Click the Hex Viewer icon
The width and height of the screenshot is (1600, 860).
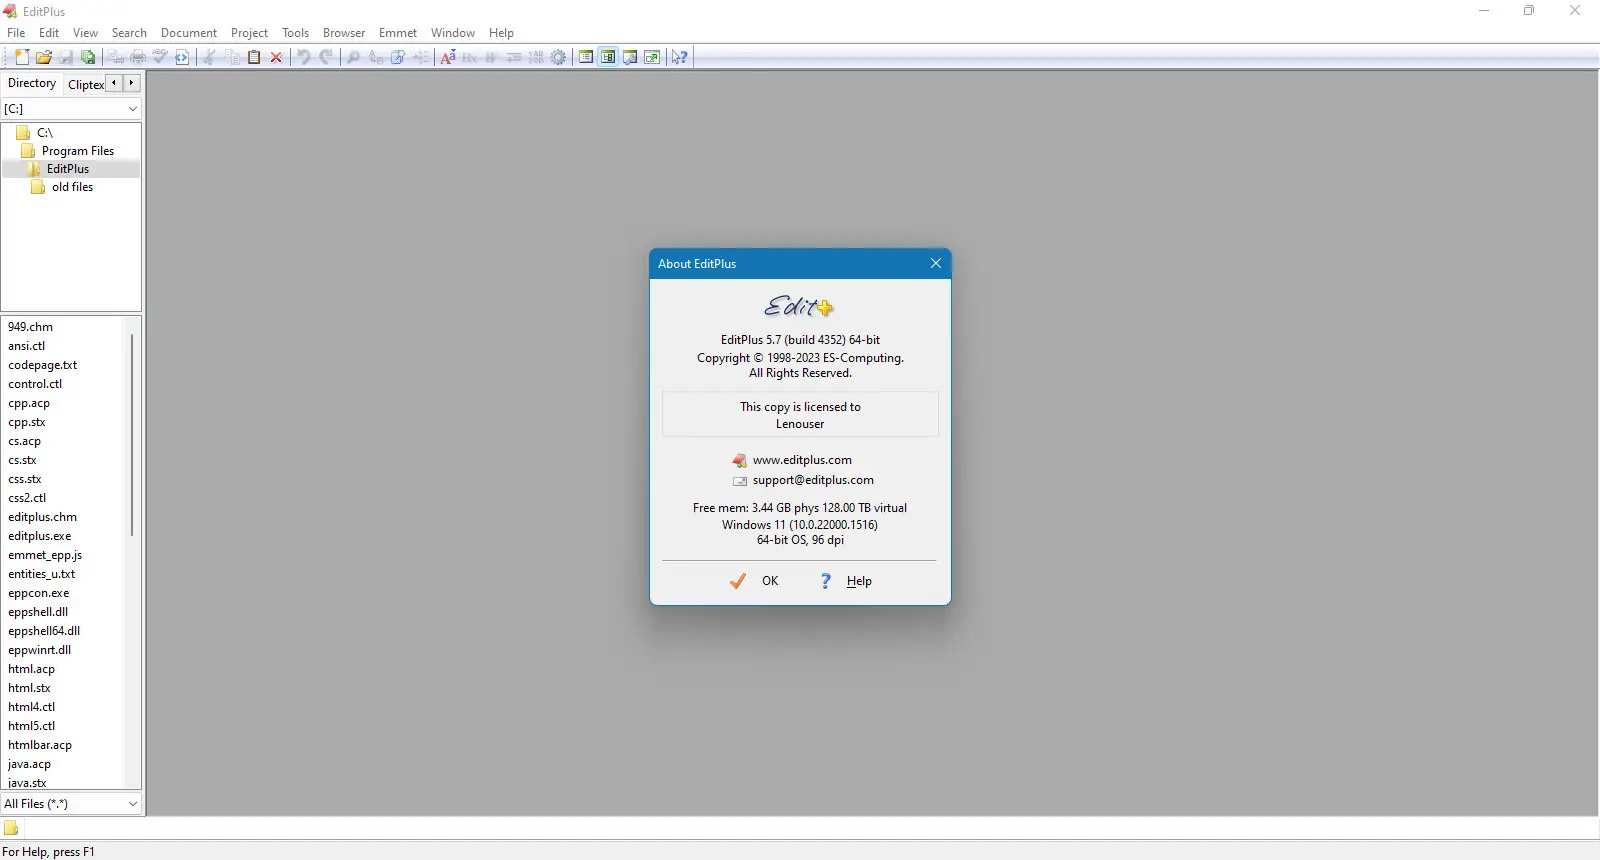pyautogui.click(x=470, y=57)
